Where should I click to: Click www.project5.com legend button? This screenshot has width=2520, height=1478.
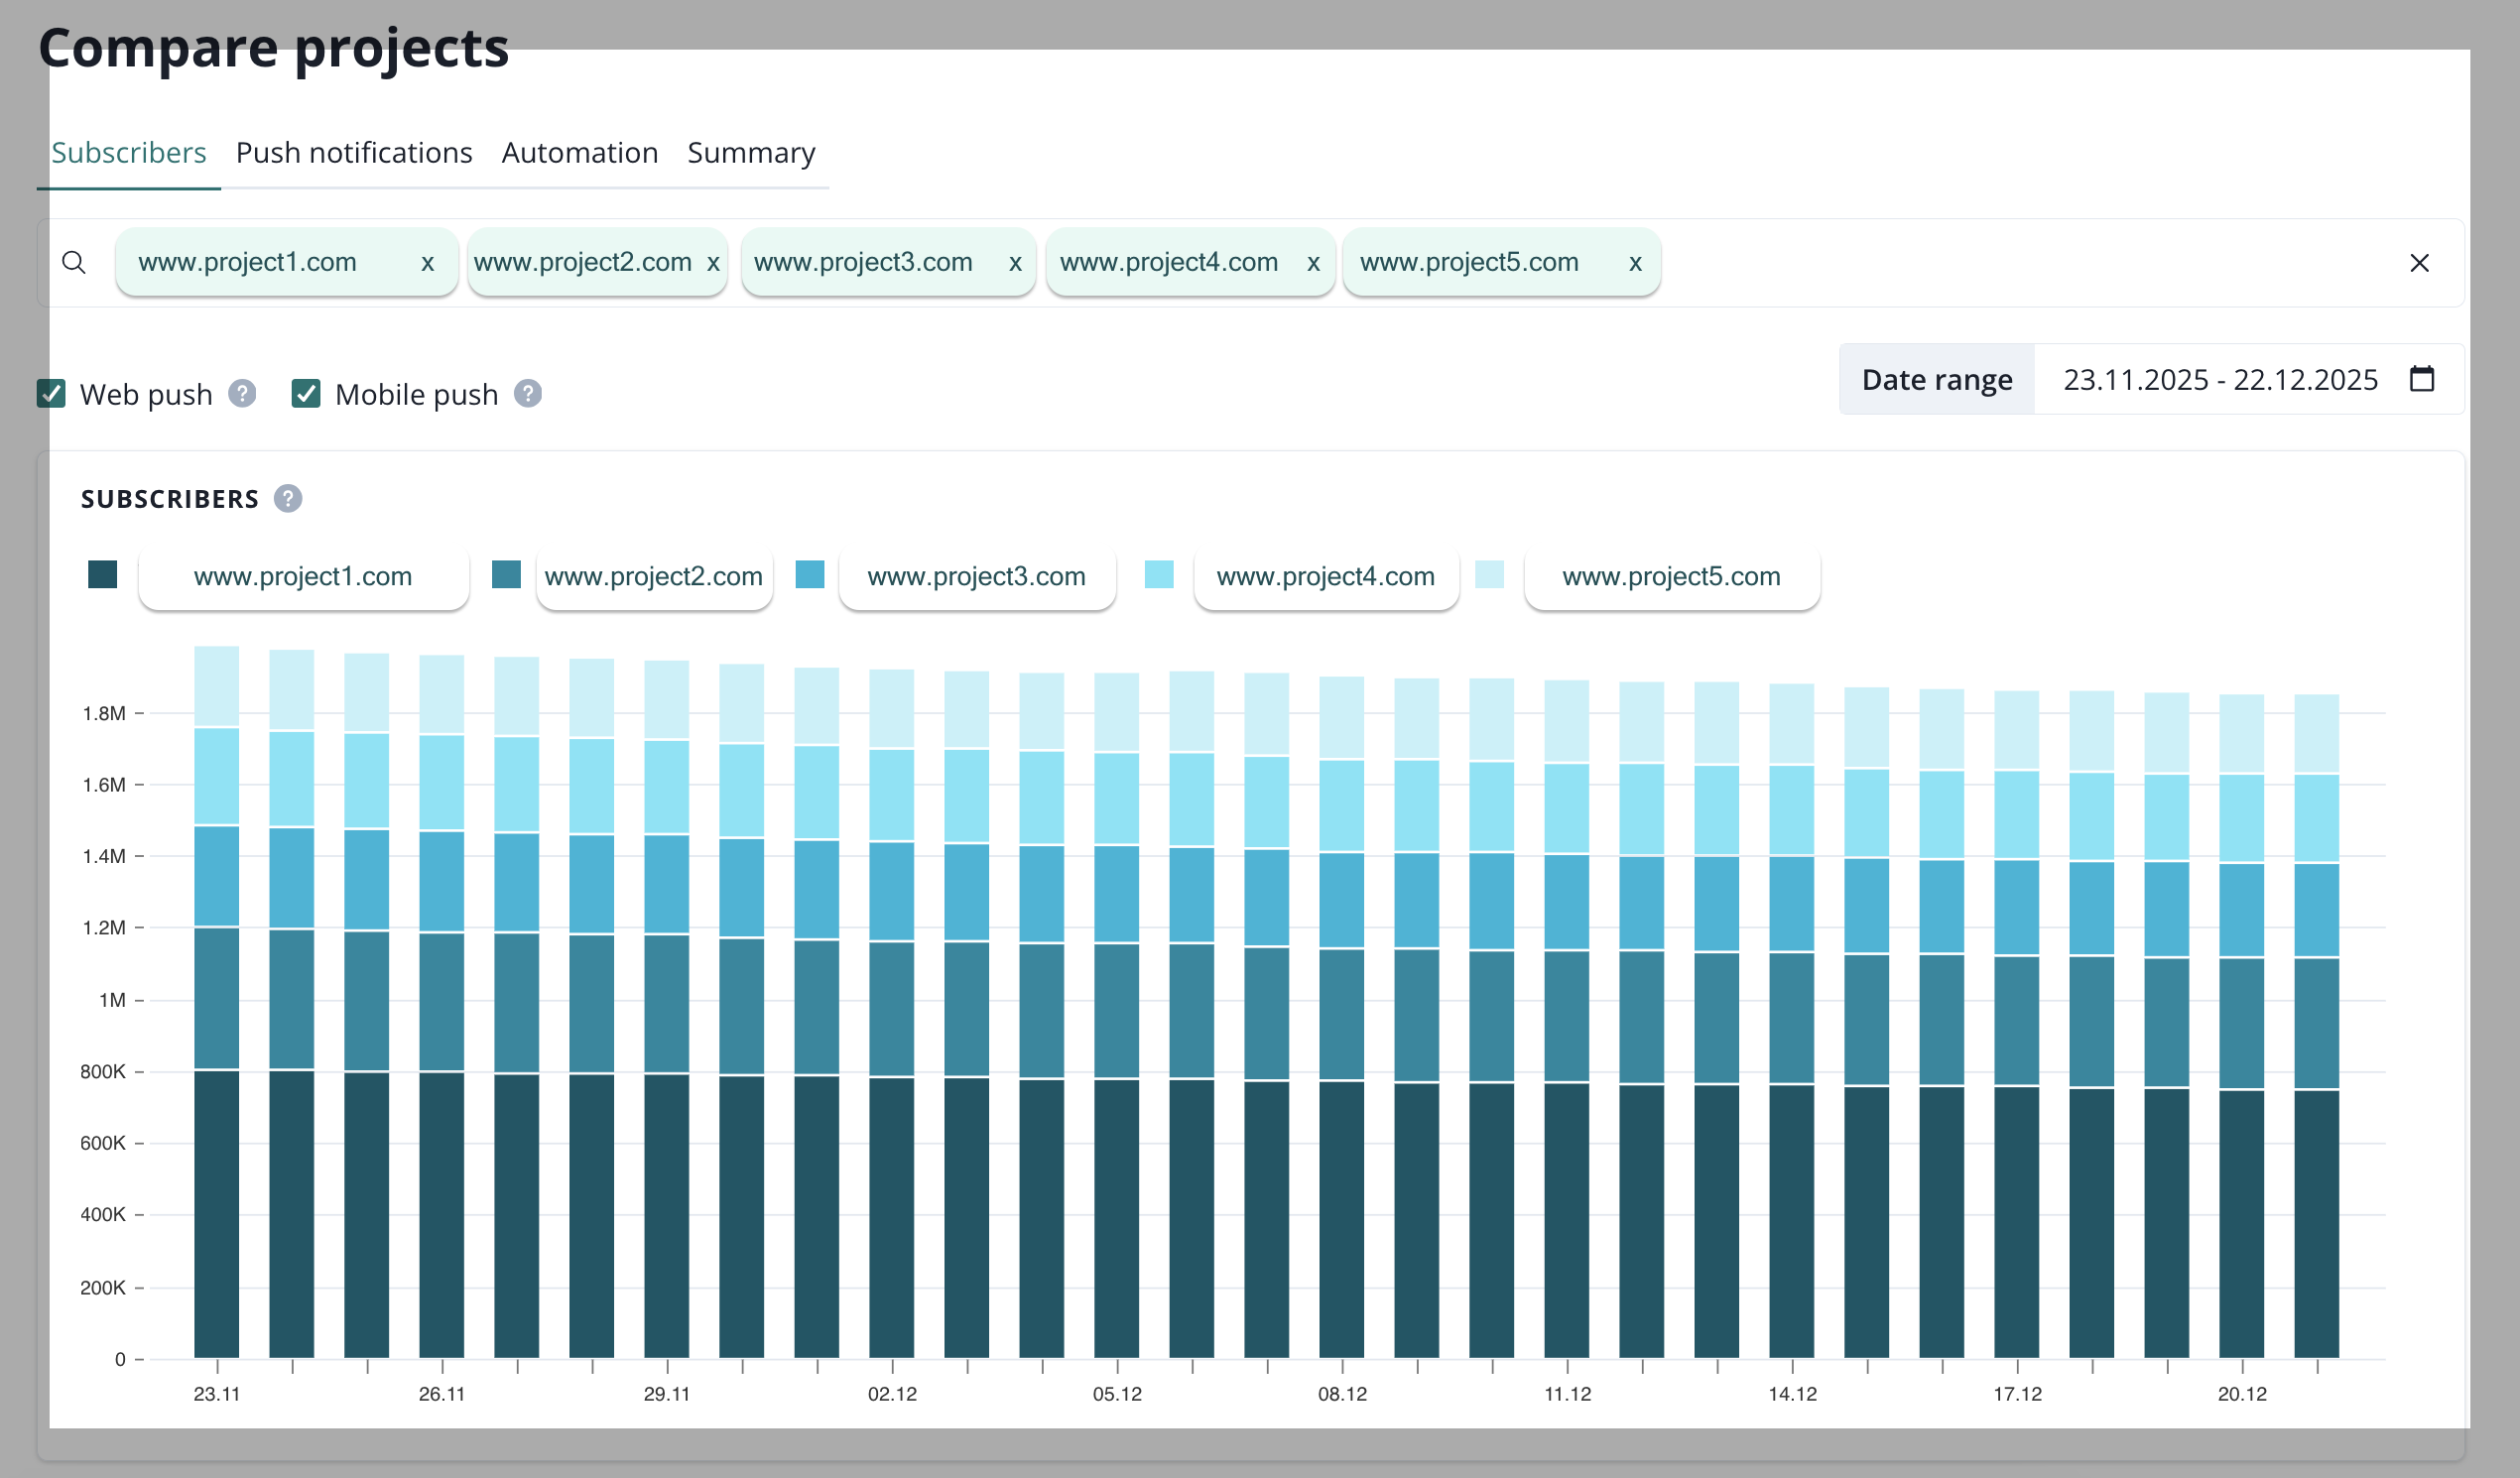1671,577
